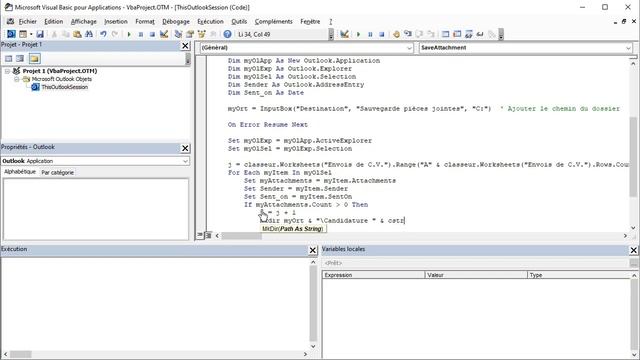Open the Débogage menu

(176, 22)
